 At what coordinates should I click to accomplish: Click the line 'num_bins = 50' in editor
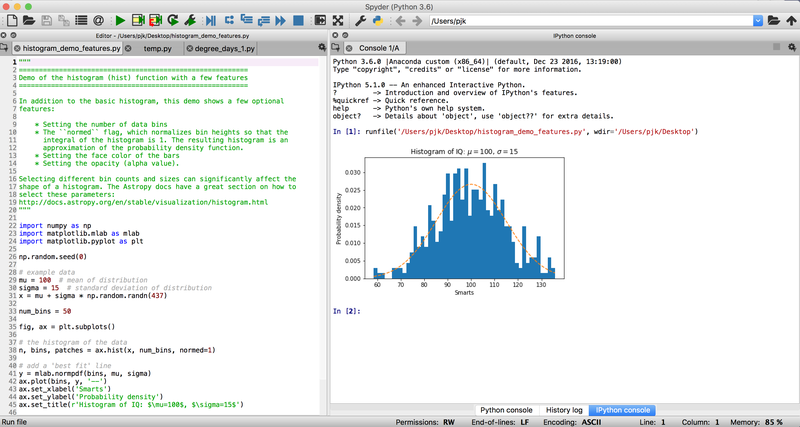45,311
